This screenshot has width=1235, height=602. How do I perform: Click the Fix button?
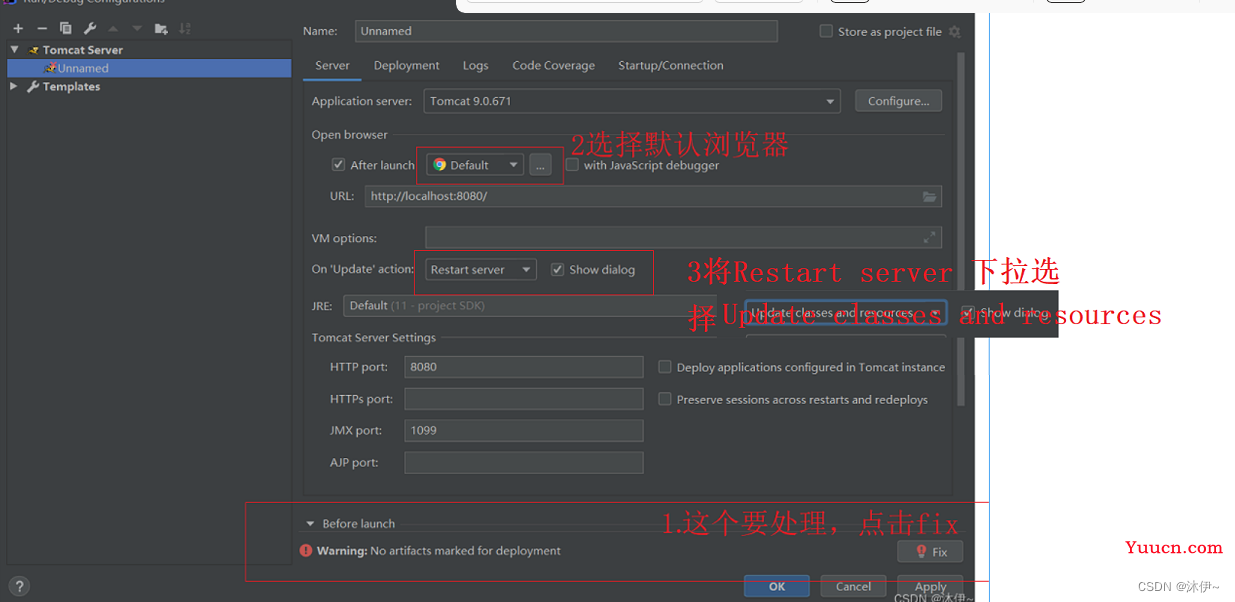point(930,552)
